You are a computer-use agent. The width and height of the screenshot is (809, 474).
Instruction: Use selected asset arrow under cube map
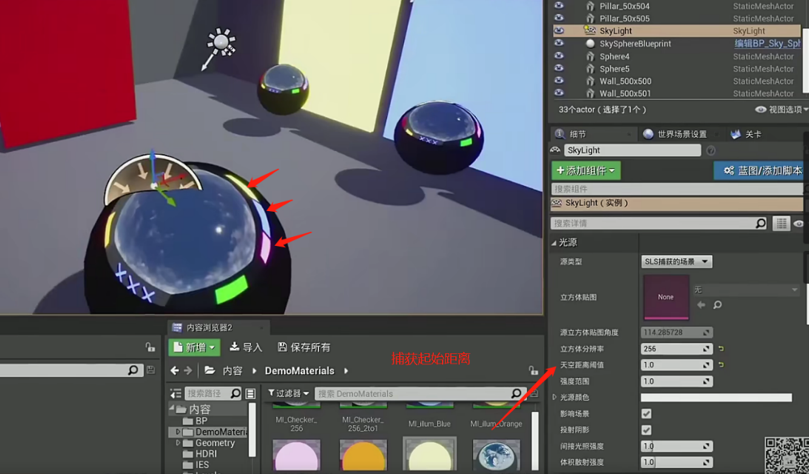[x=701, y=305]
